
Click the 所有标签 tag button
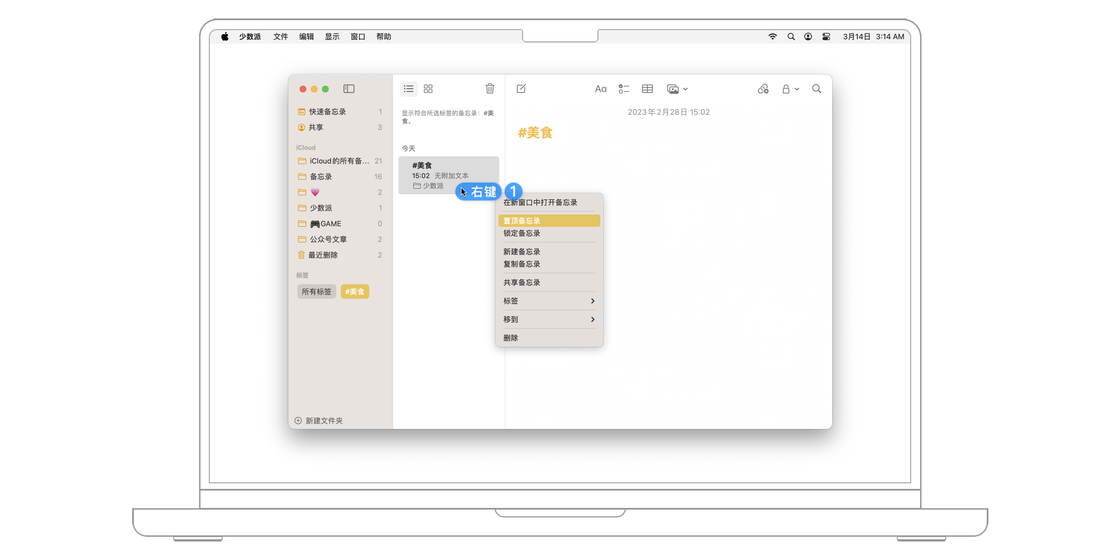click(316, 291)
